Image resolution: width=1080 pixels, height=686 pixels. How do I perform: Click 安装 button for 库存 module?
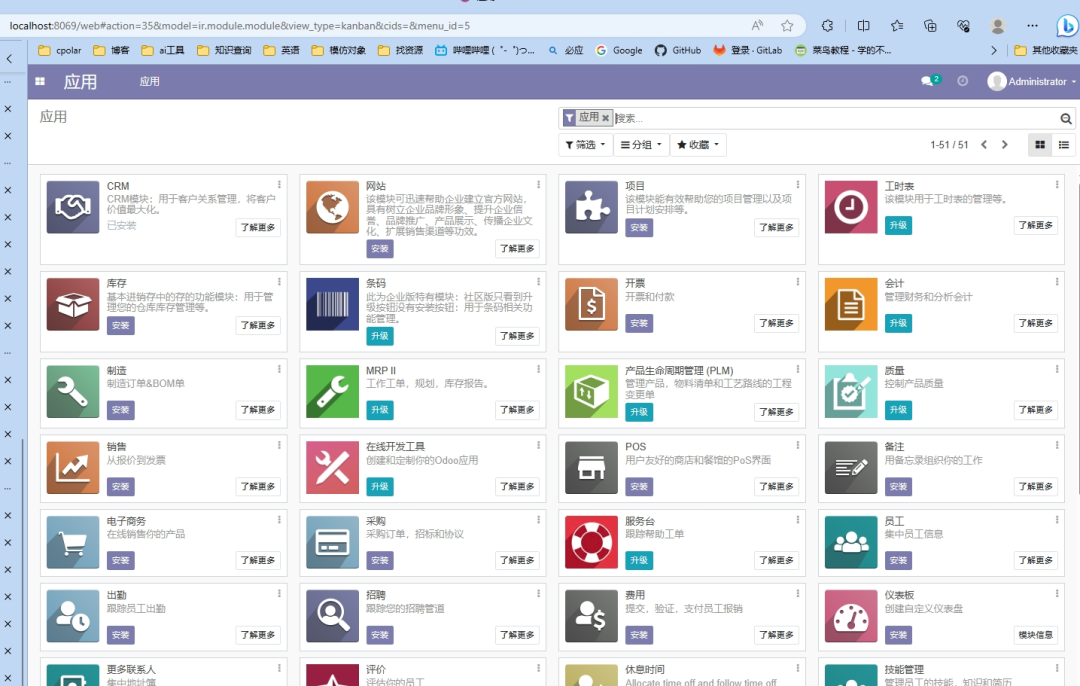(x=120, y=325)
